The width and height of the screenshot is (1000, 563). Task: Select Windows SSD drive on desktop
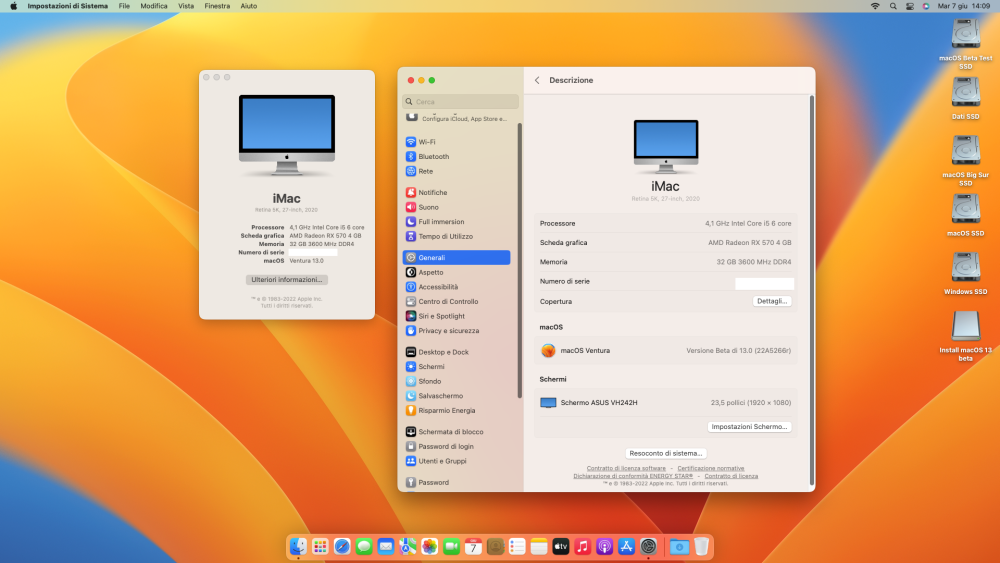[966, 273]
